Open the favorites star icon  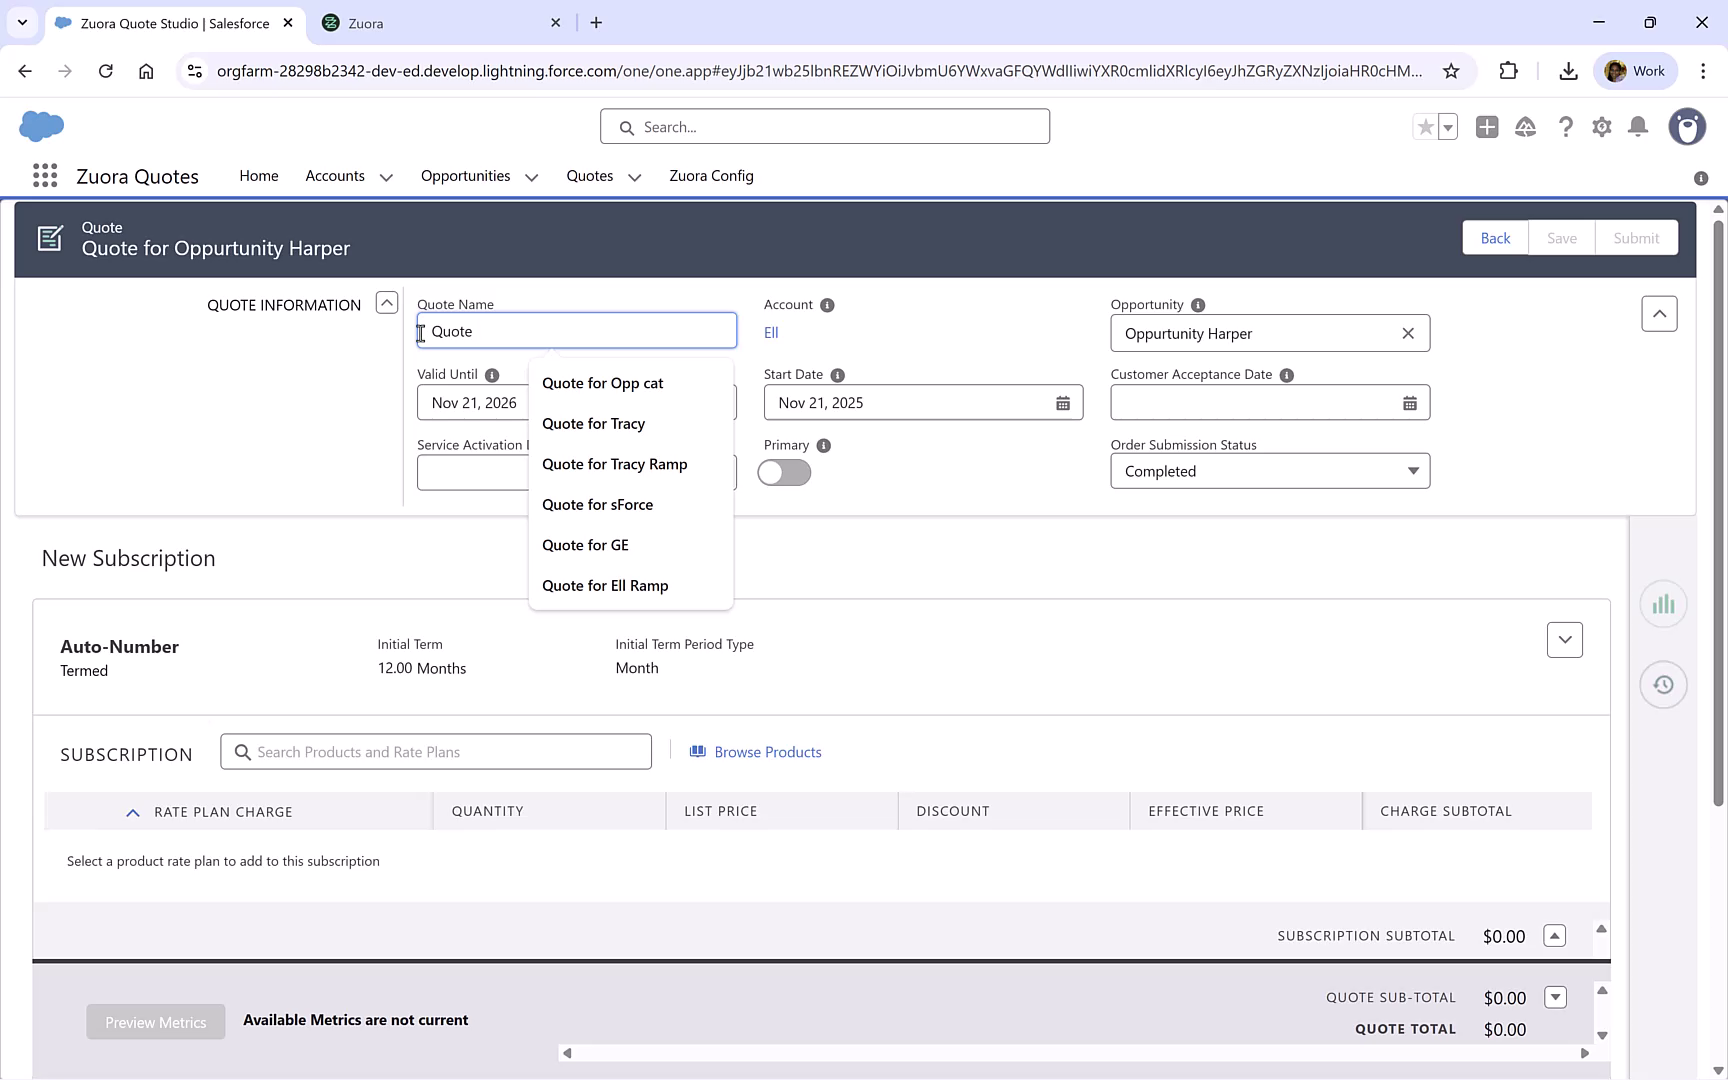[1426, 127]
